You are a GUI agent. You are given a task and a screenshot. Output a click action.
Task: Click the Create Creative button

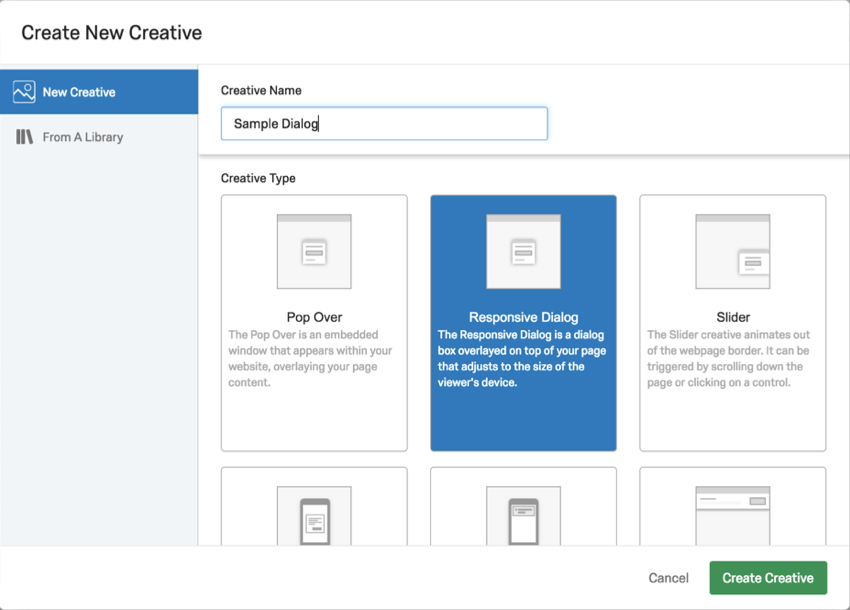(x=768, y=578)
